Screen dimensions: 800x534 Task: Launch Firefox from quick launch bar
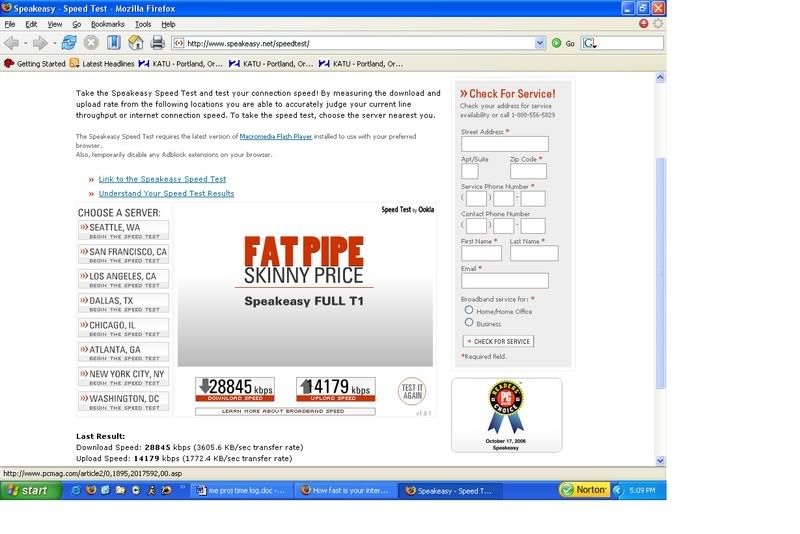tap(91, 490)
